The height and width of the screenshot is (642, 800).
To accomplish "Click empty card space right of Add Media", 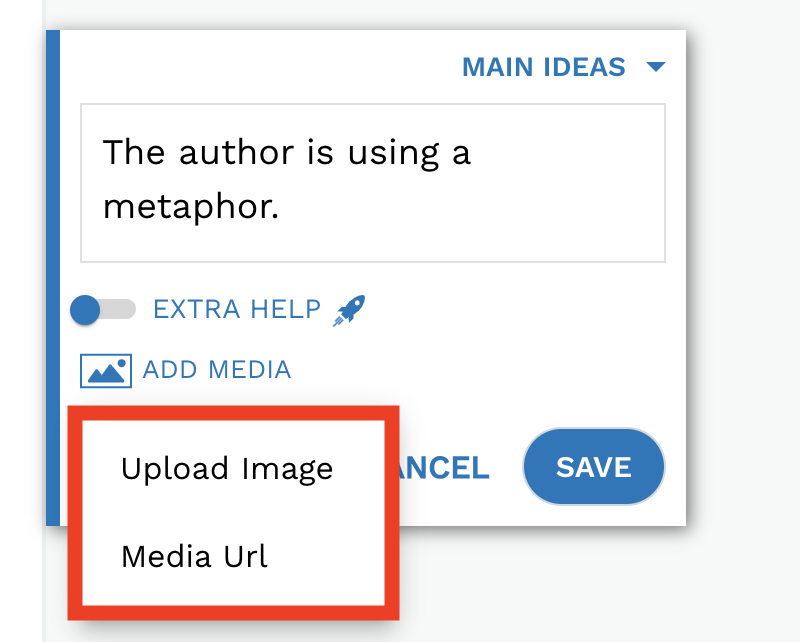I will pos(485,371).
